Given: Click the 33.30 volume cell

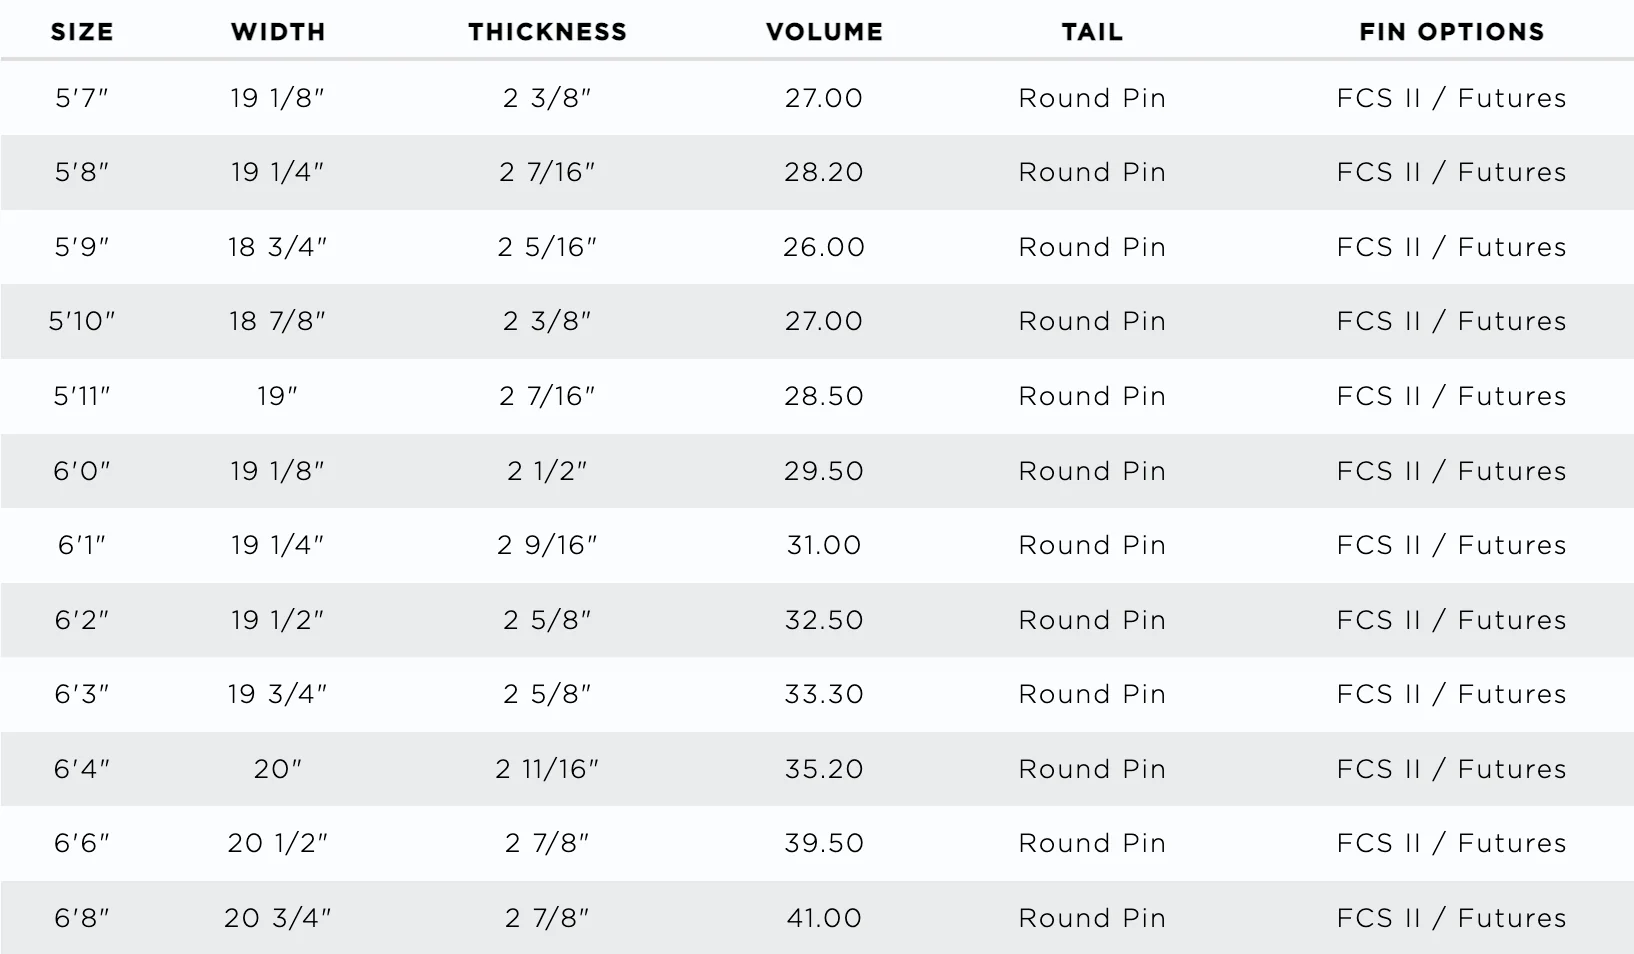Looking at the screenshot, I should click(824, 694).
